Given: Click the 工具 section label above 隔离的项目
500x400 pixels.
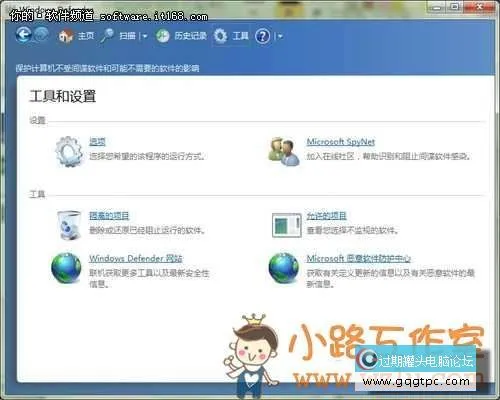Looking at the screenshot, I should tap(37, 194).
